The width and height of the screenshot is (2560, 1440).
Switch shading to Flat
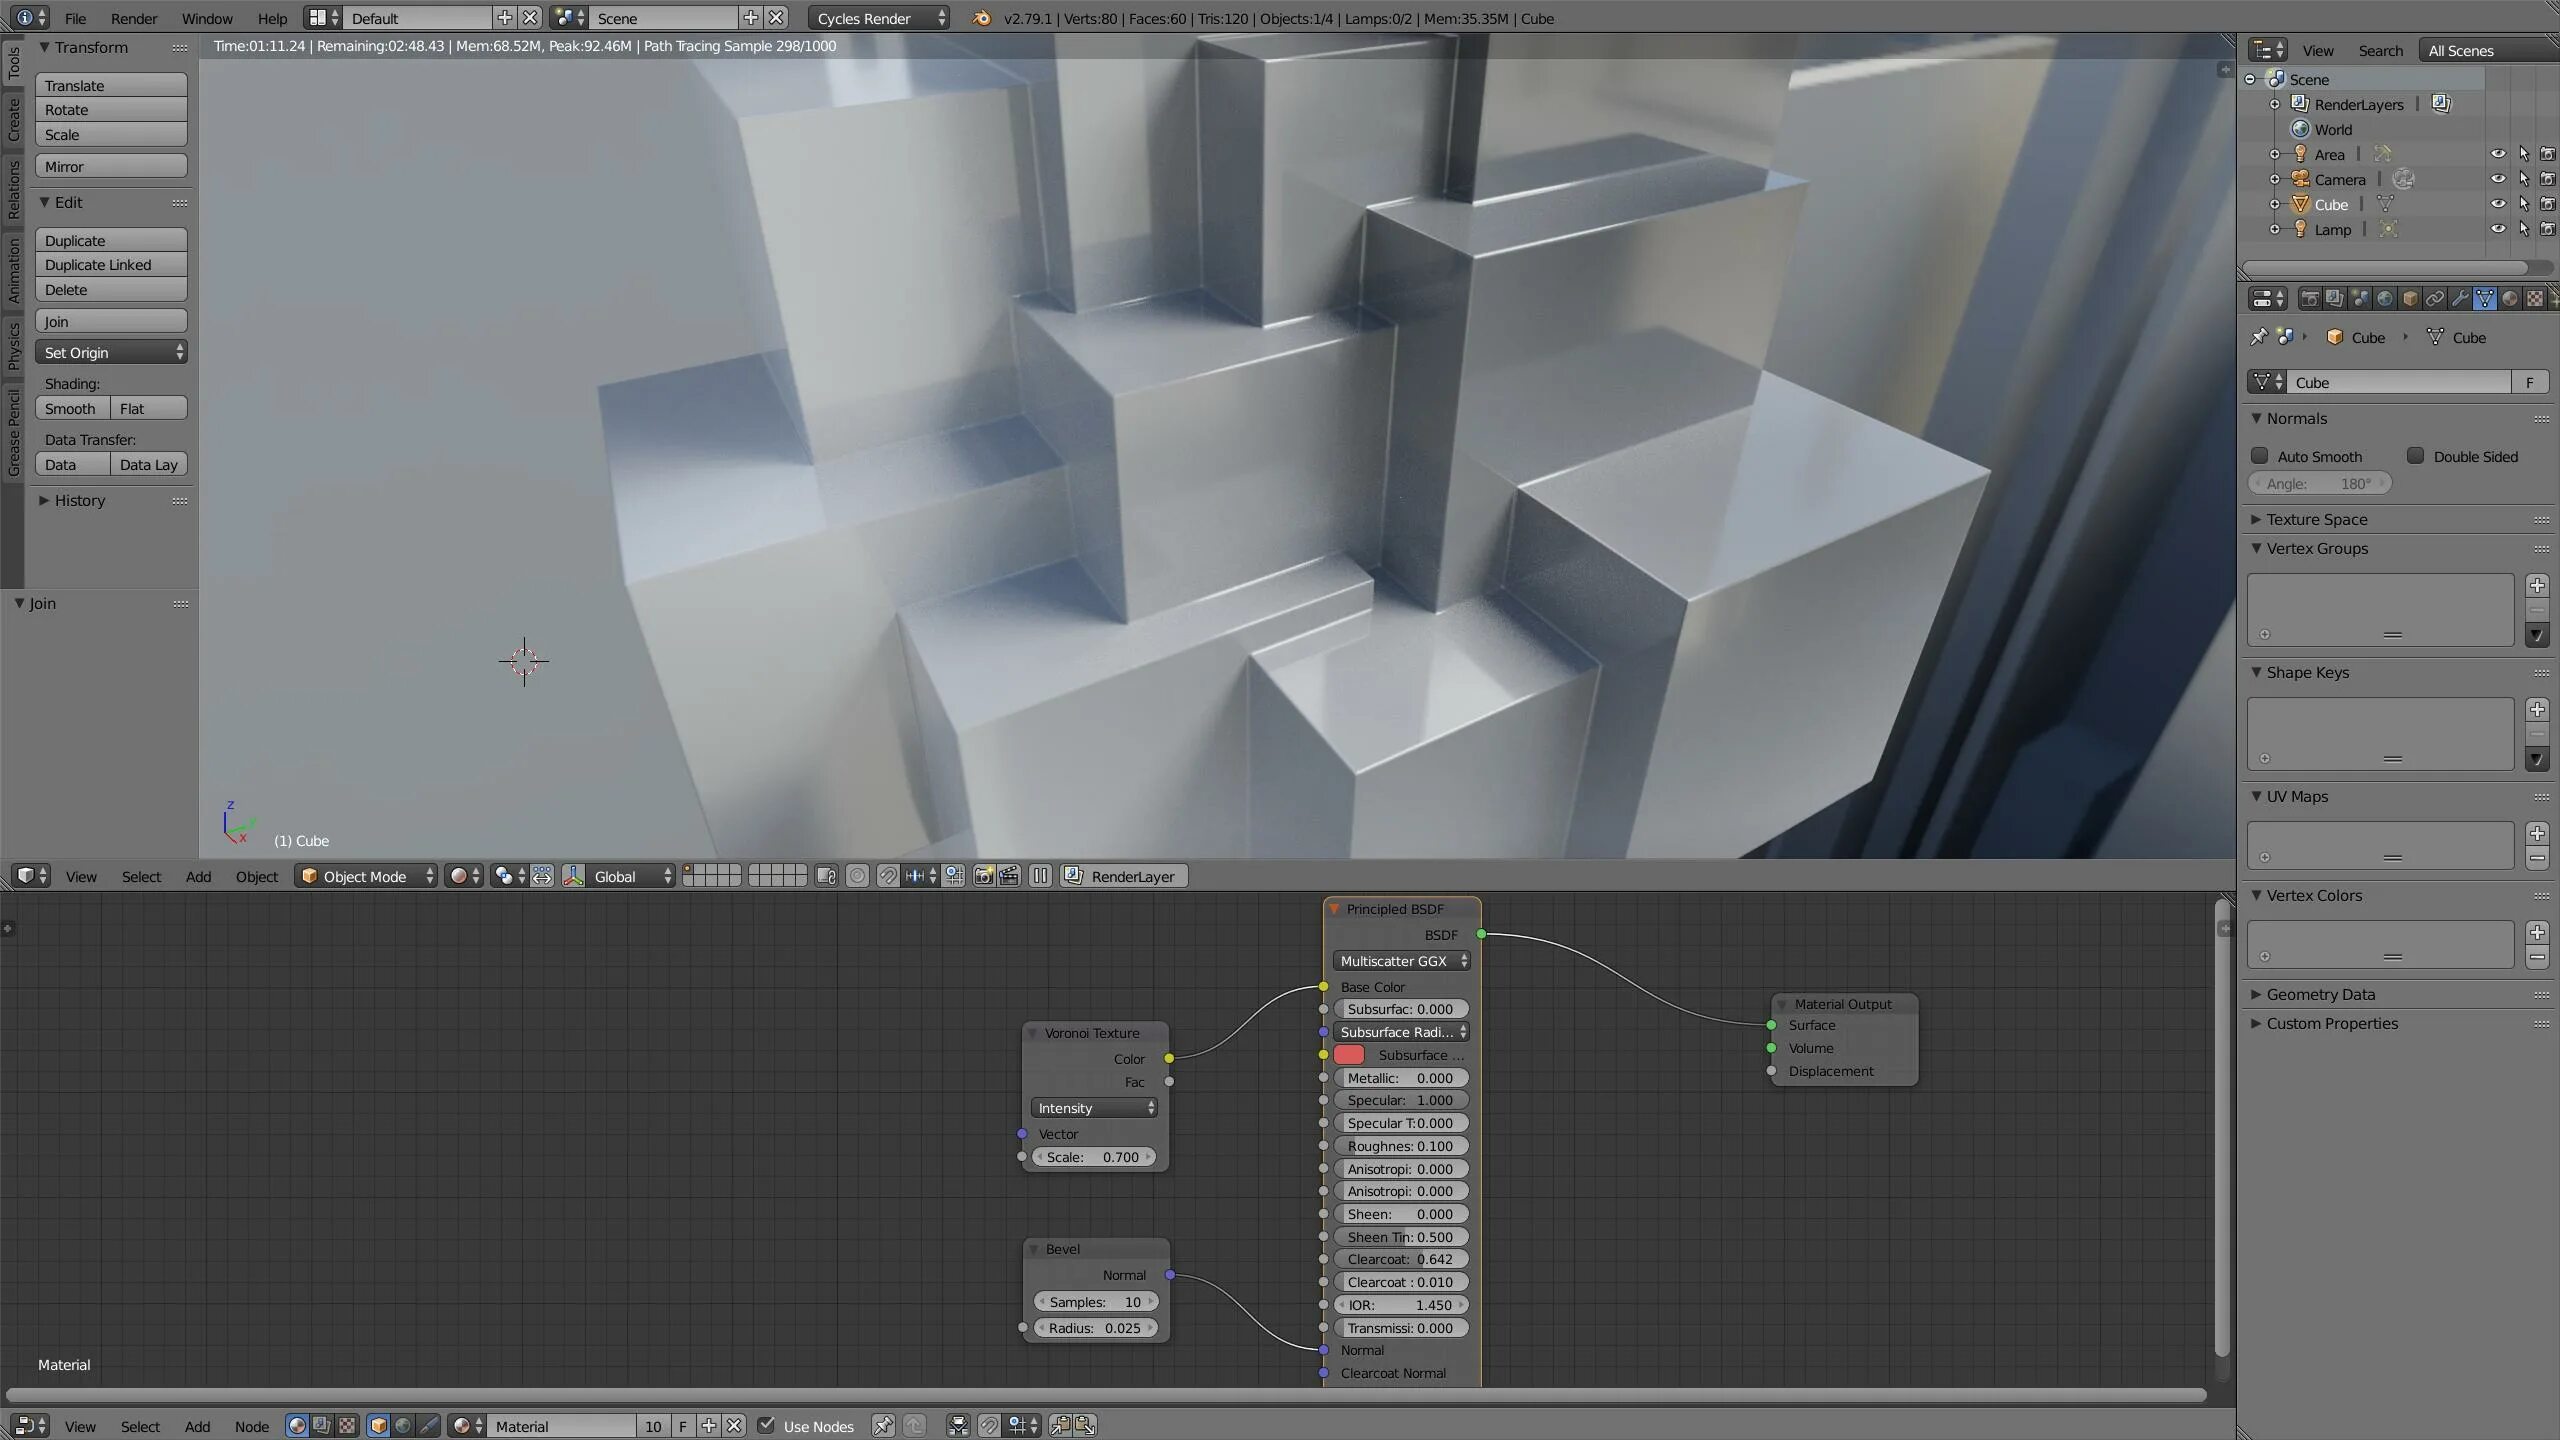(133, 407)
